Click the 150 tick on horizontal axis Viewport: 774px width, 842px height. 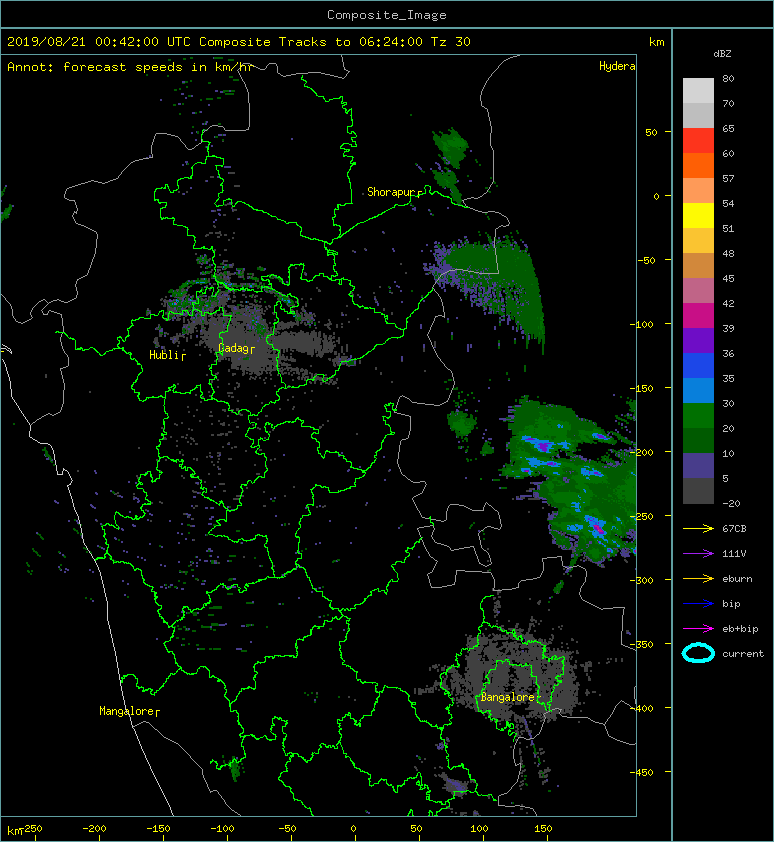click(543, 829)
